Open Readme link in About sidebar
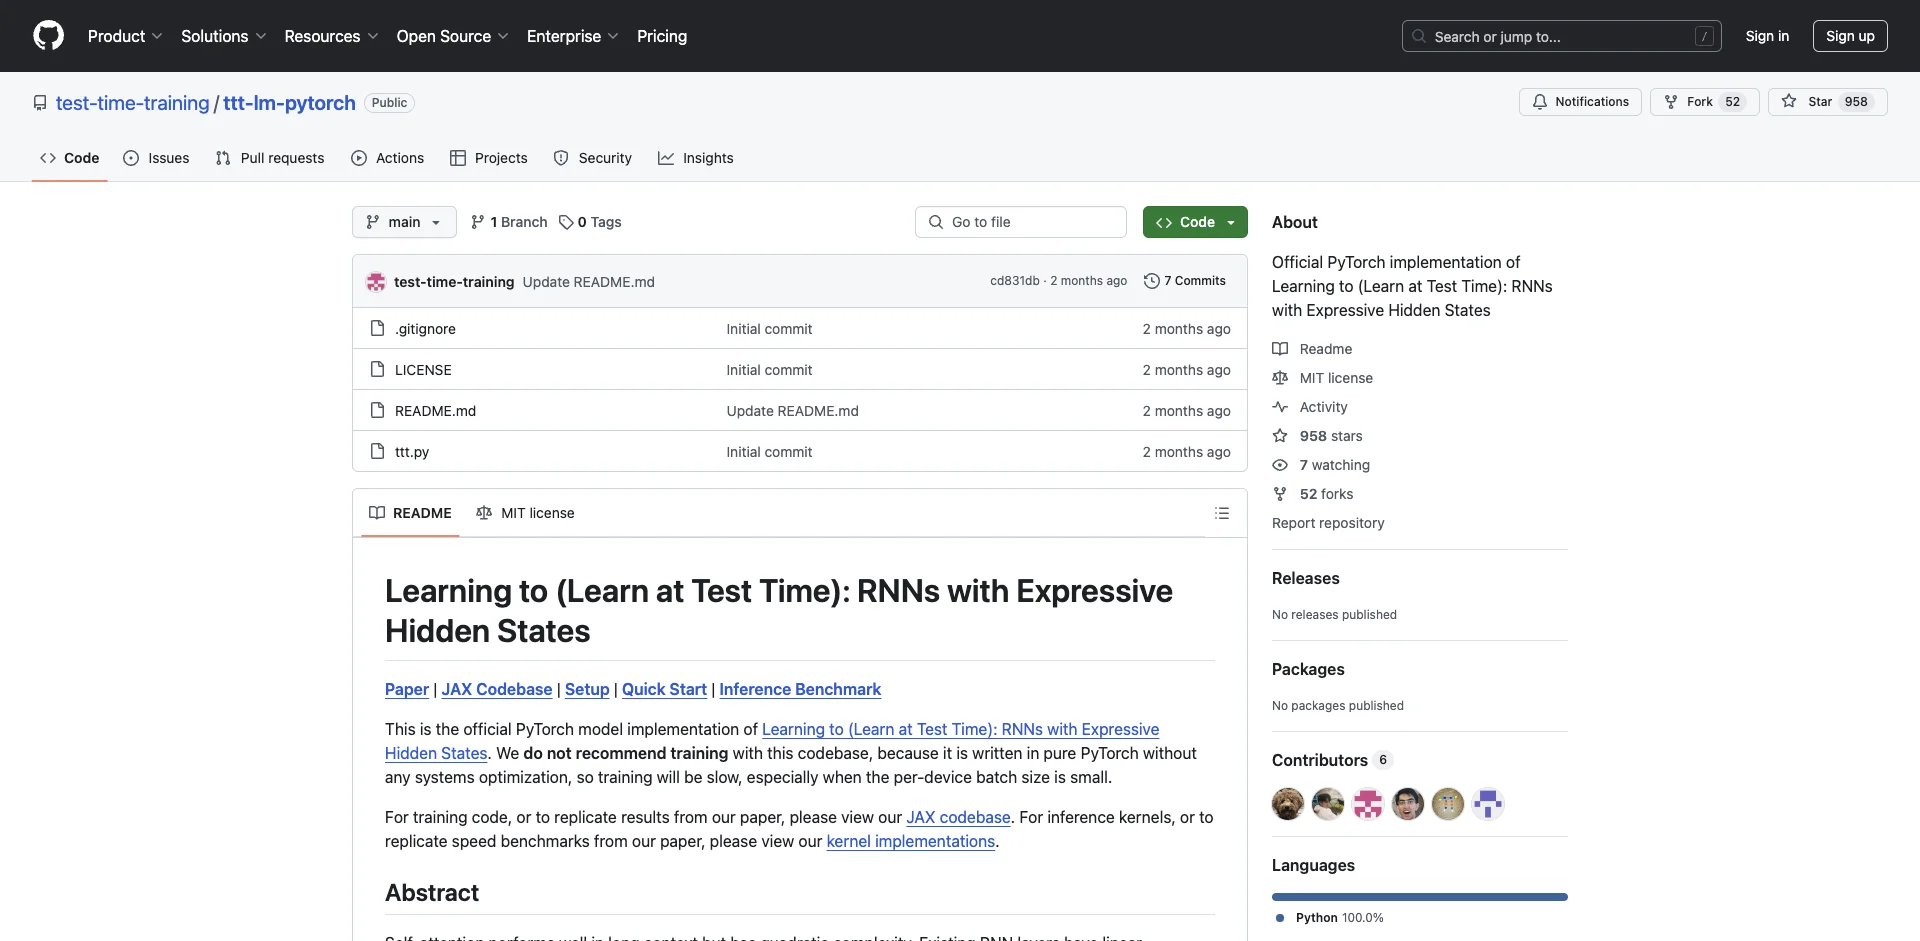This screenshot has height=941, width=1920. click(x=1312, y=349)
